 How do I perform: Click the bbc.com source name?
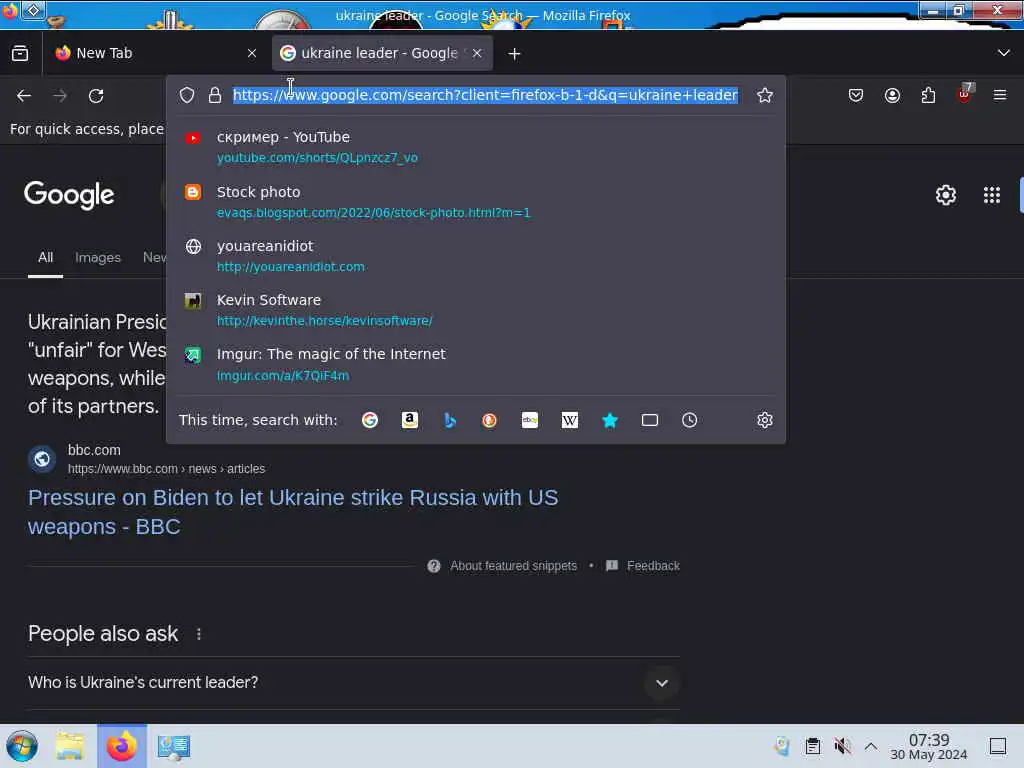pyautogui.click(x=94, y=450)
